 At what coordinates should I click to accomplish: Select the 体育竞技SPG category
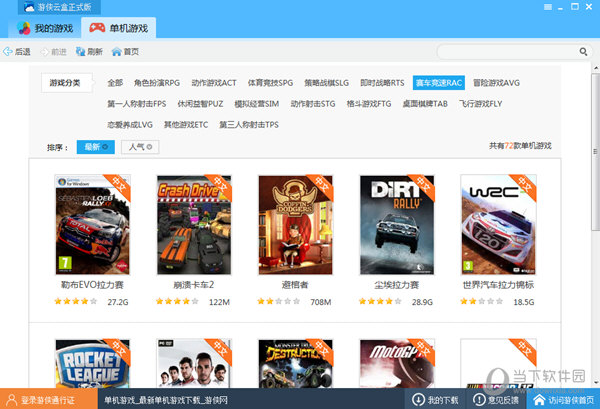270,83
